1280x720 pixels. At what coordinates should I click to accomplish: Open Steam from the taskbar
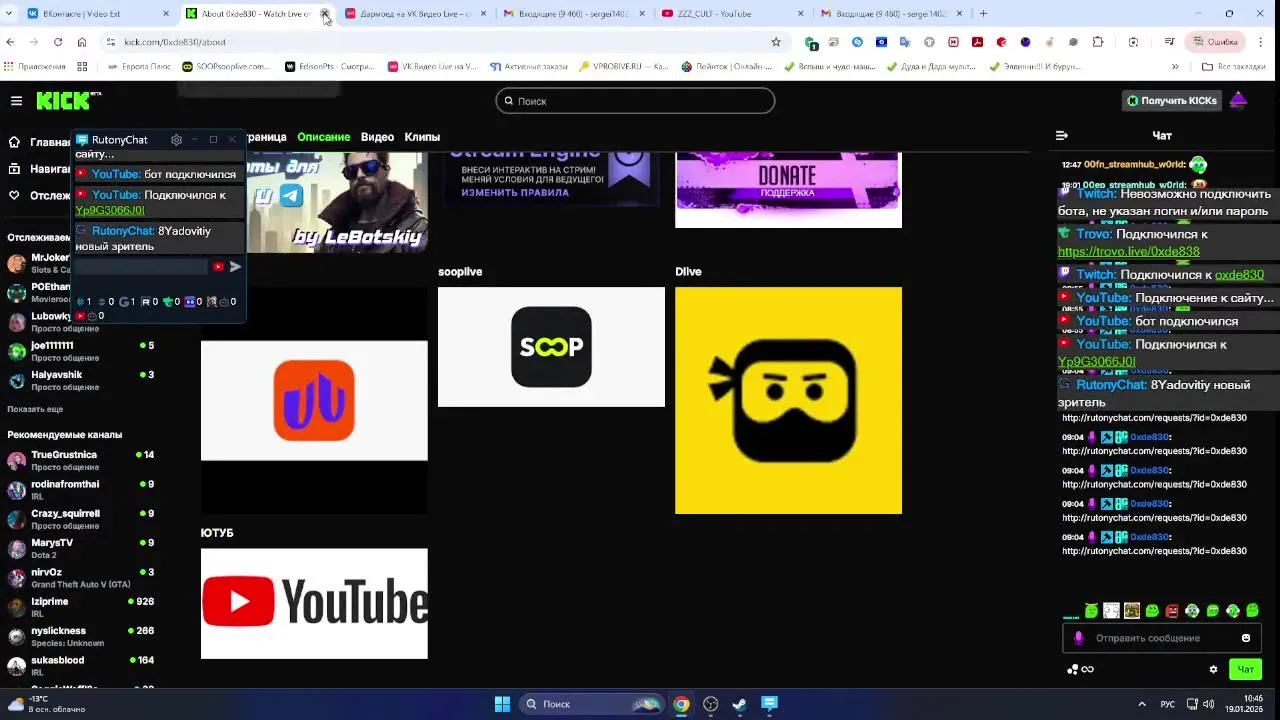click(x=739, y=704)
